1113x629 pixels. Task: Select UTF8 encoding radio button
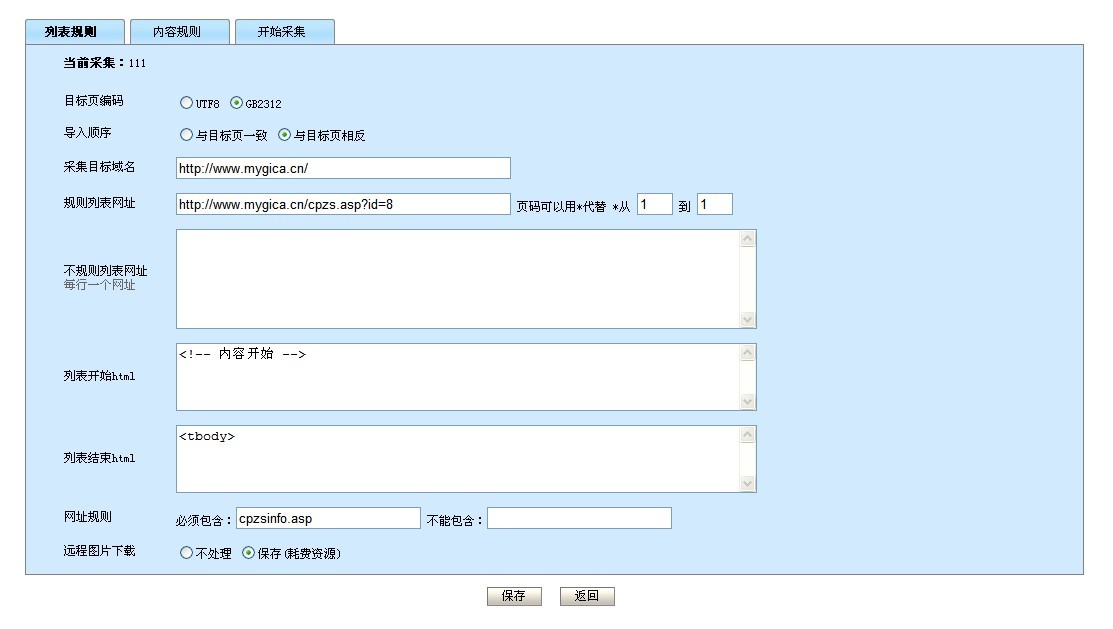(186, 103)
